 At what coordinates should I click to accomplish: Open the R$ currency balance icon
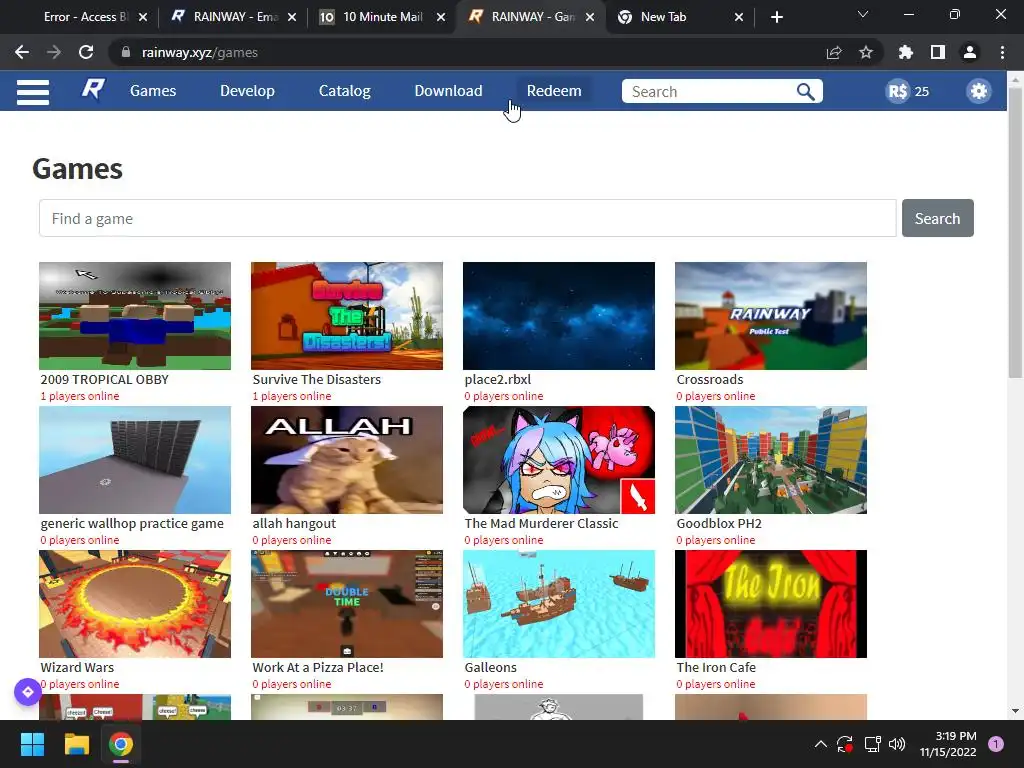coord(897,91)
